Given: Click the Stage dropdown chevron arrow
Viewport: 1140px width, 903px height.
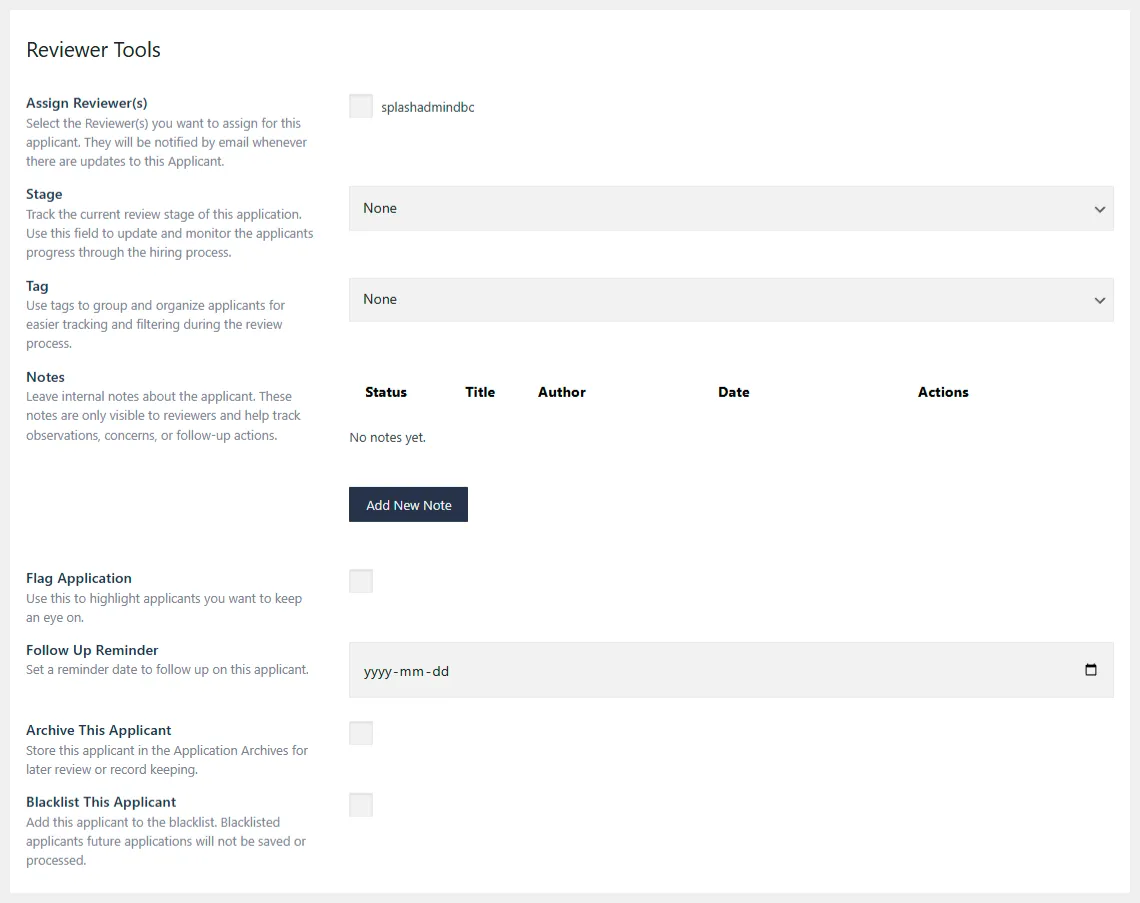Looking at the screenshot, I should (x=1100, y=208).
